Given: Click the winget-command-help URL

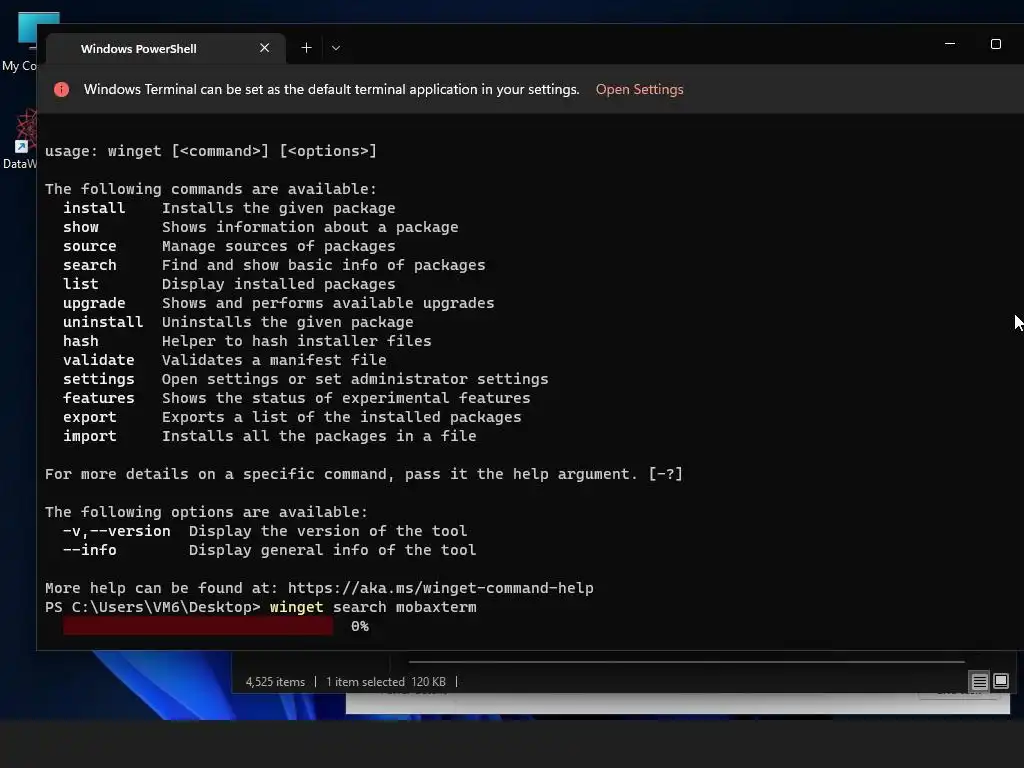Looking at the screenshot, I should (x=440, y=588).
